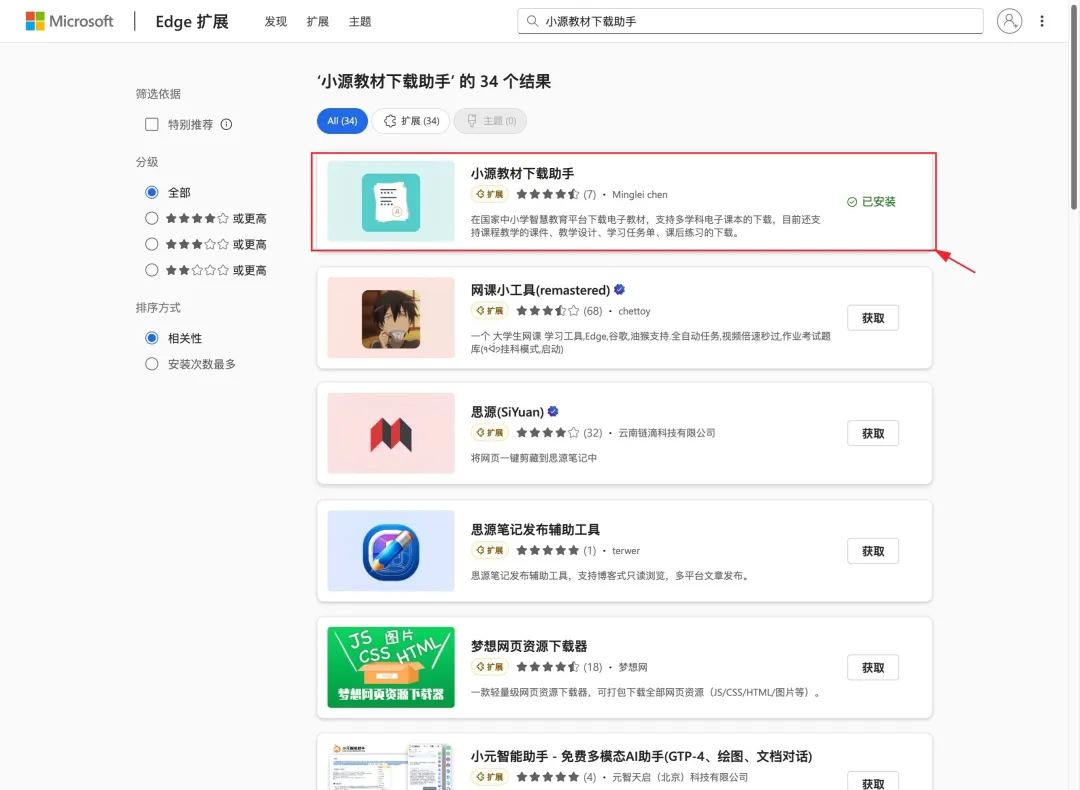Click the info icon next to 特别推荐
Image resolution: width=1080 pixels, height=790 pixels.
226,125
